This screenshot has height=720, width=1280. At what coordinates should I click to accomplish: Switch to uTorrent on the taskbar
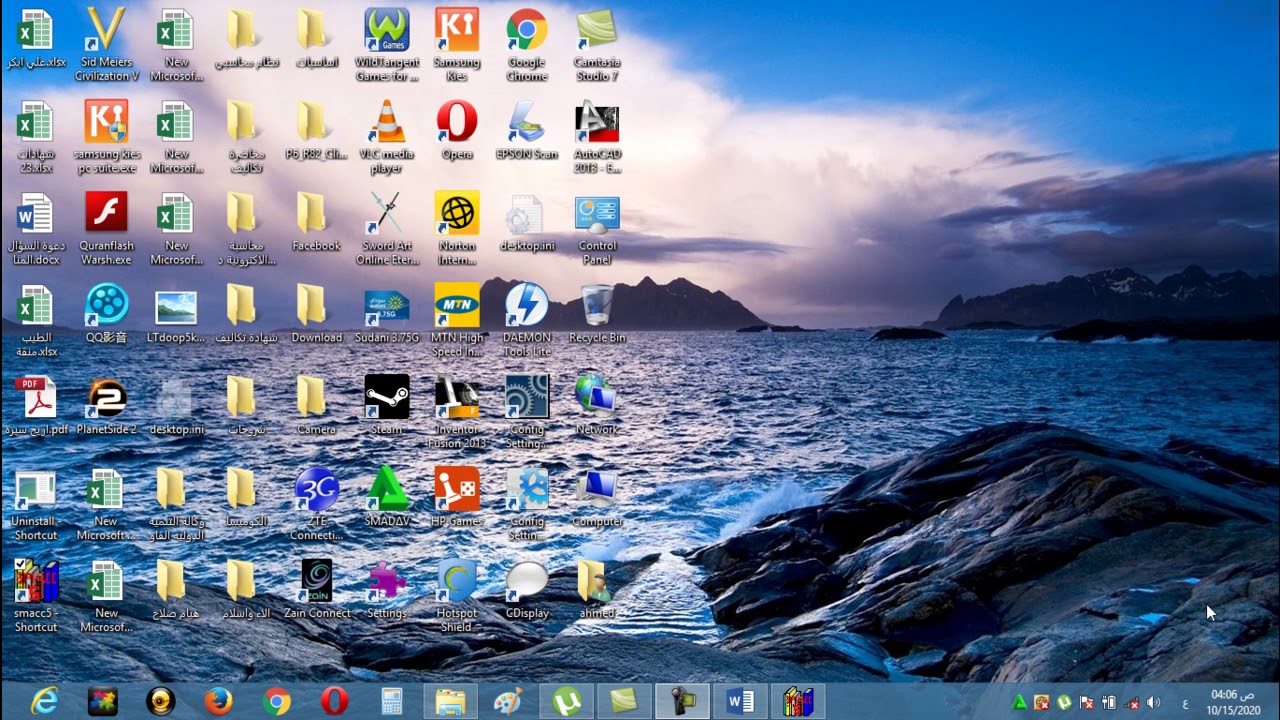(567, 701)
